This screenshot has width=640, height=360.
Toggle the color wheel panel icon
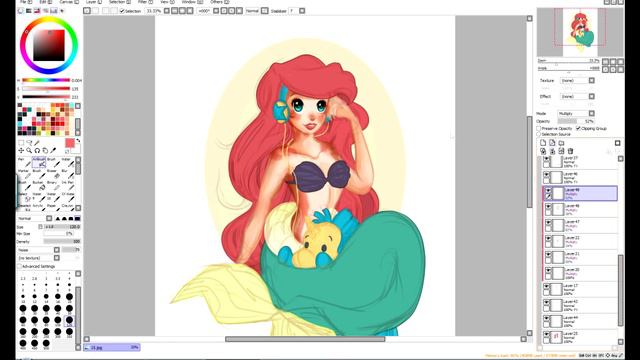(x=21, y=11)
